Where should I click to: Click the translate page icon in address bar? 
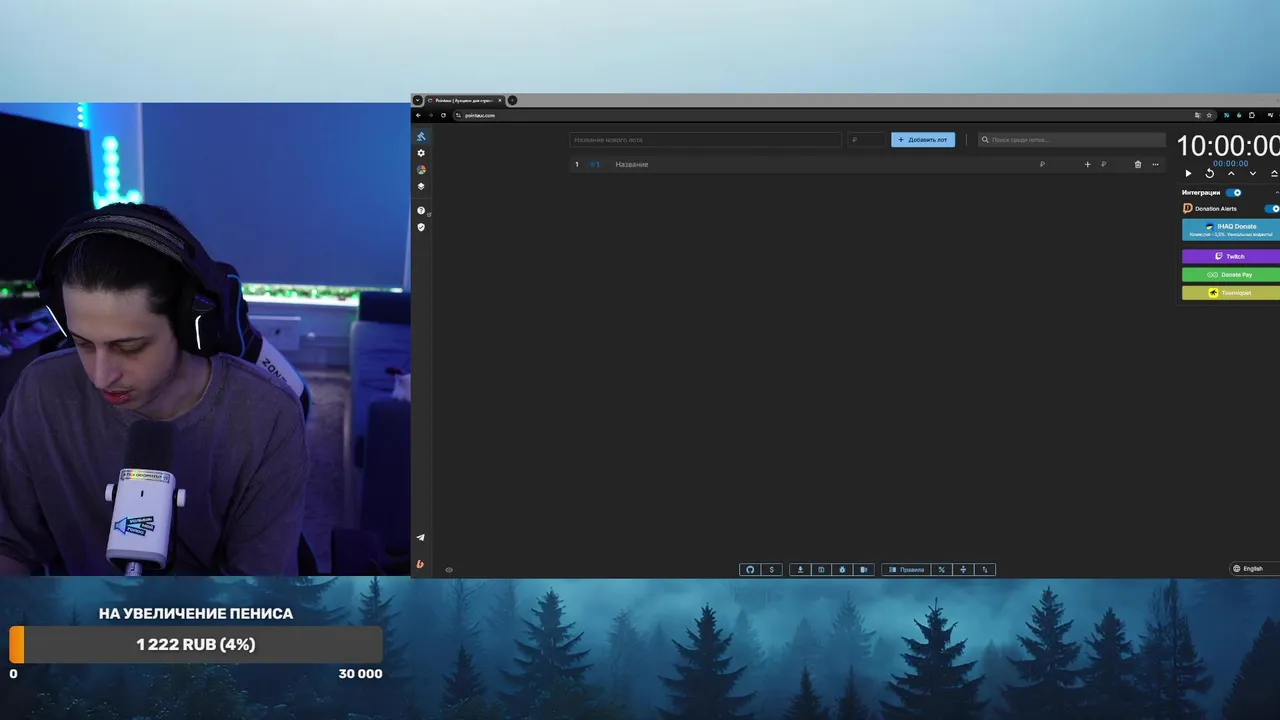pyautogui.click(x=1198, y=115)
